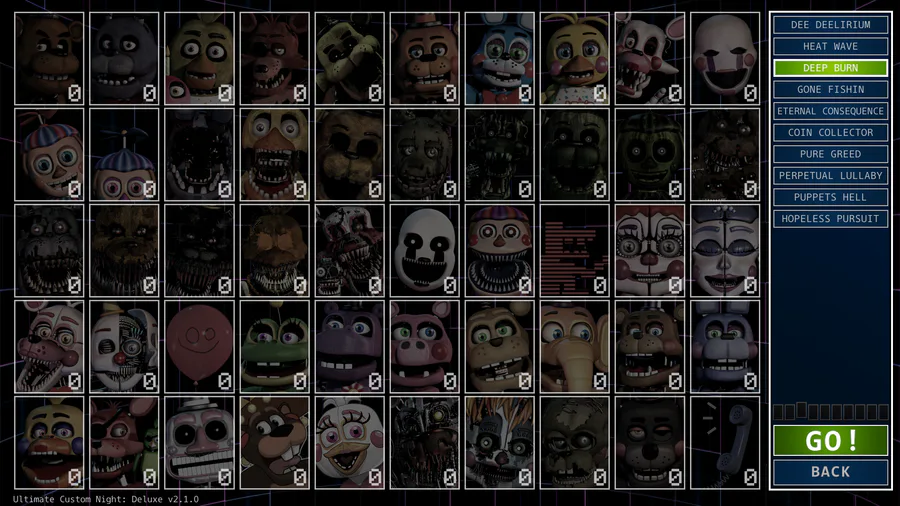
Task: Select the Circus Baby clown portrait
Action: 650,251
